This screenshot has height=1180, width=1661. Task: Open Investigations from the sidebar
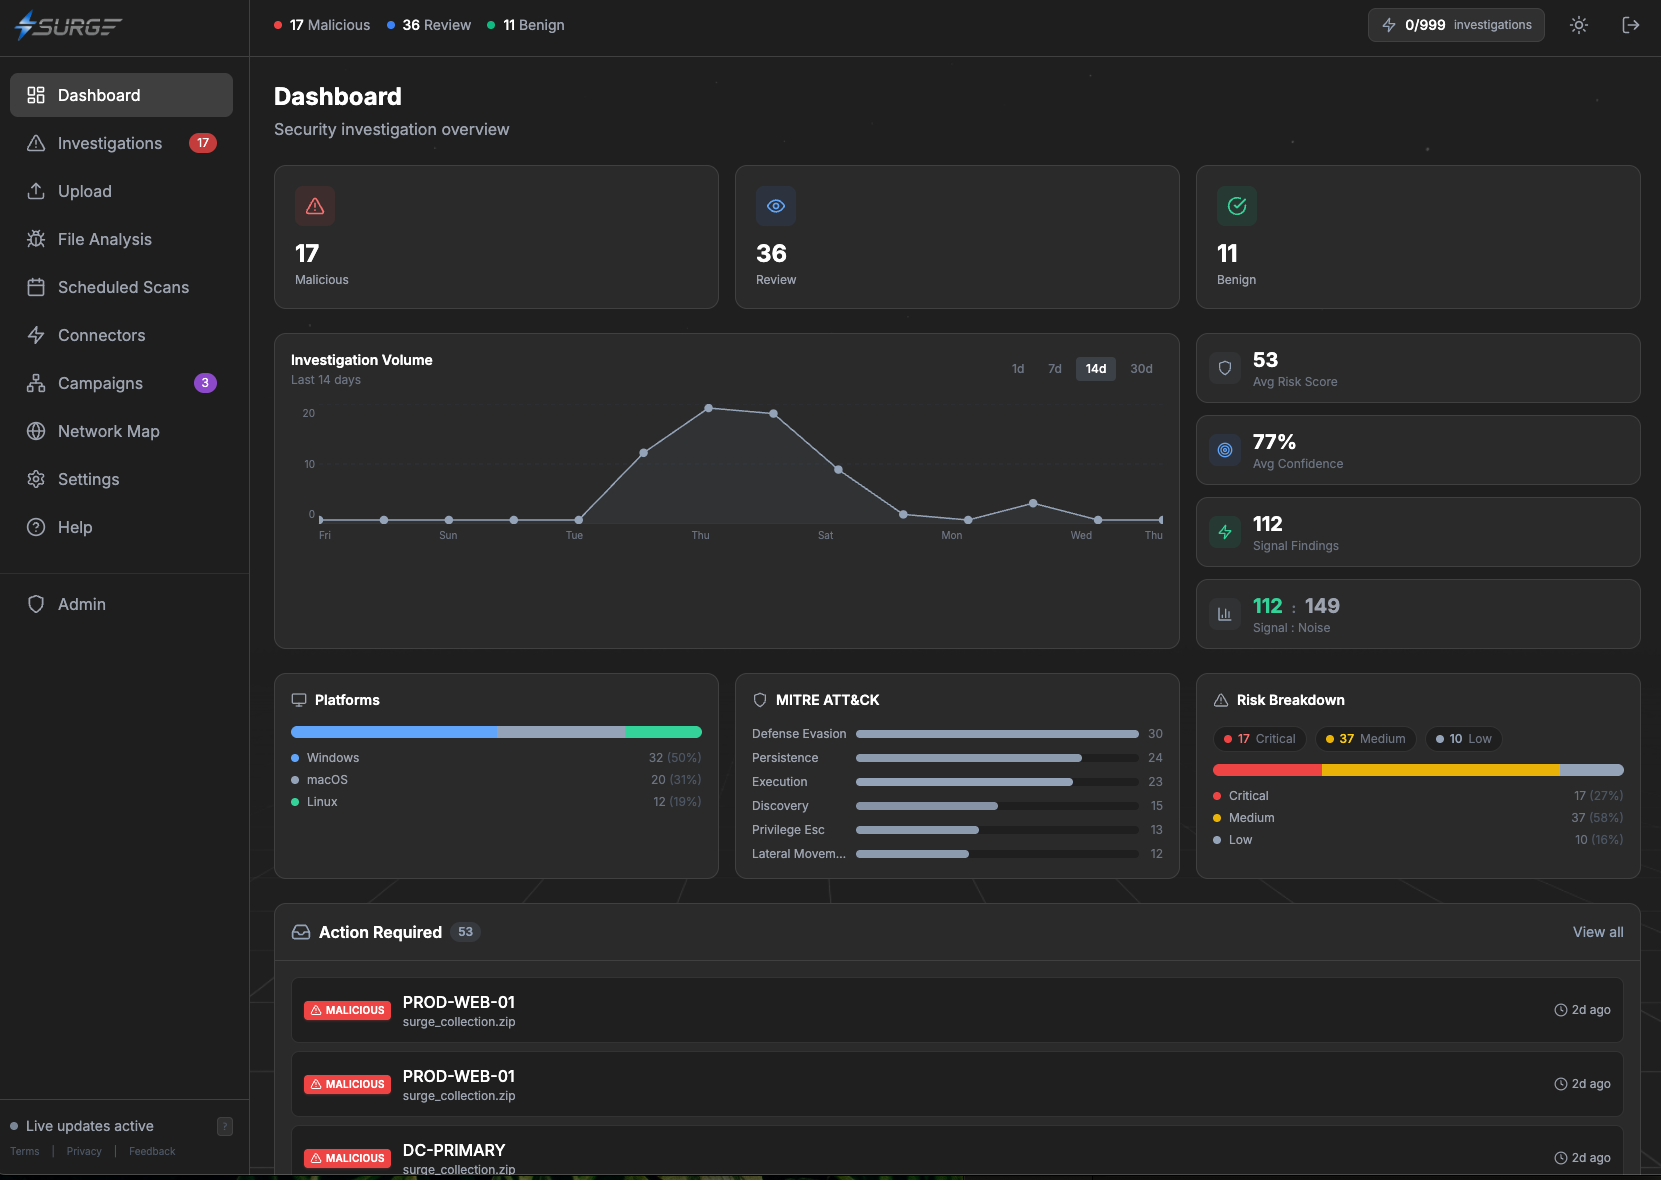pyautogui.click(x=109, y=143)
